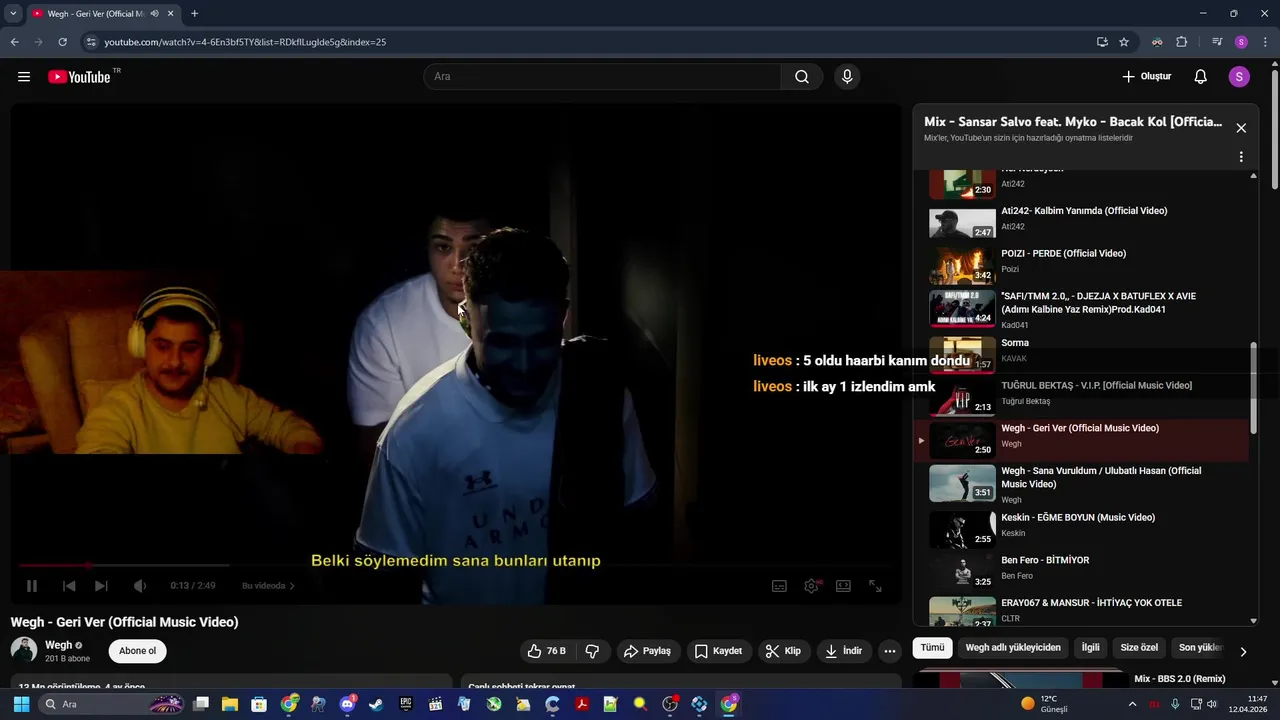Open the Wegh channel name link
1280x720 pixels.
click(x=58, y=645)
